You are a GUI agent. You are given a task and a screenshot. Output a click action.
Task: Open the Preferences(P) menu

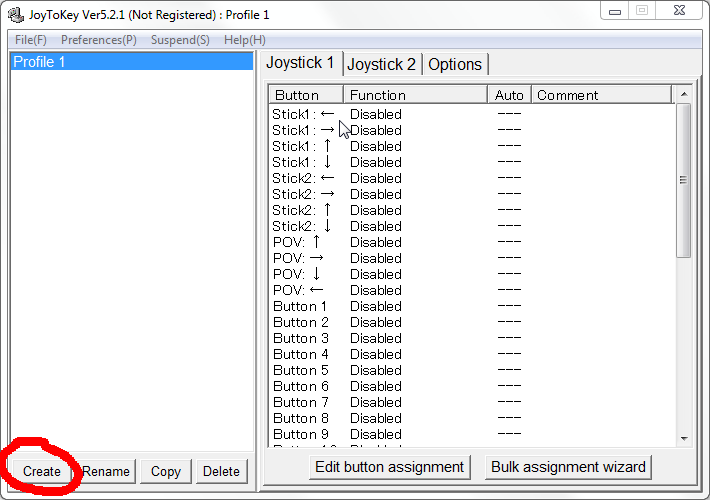tap(99, 40)
